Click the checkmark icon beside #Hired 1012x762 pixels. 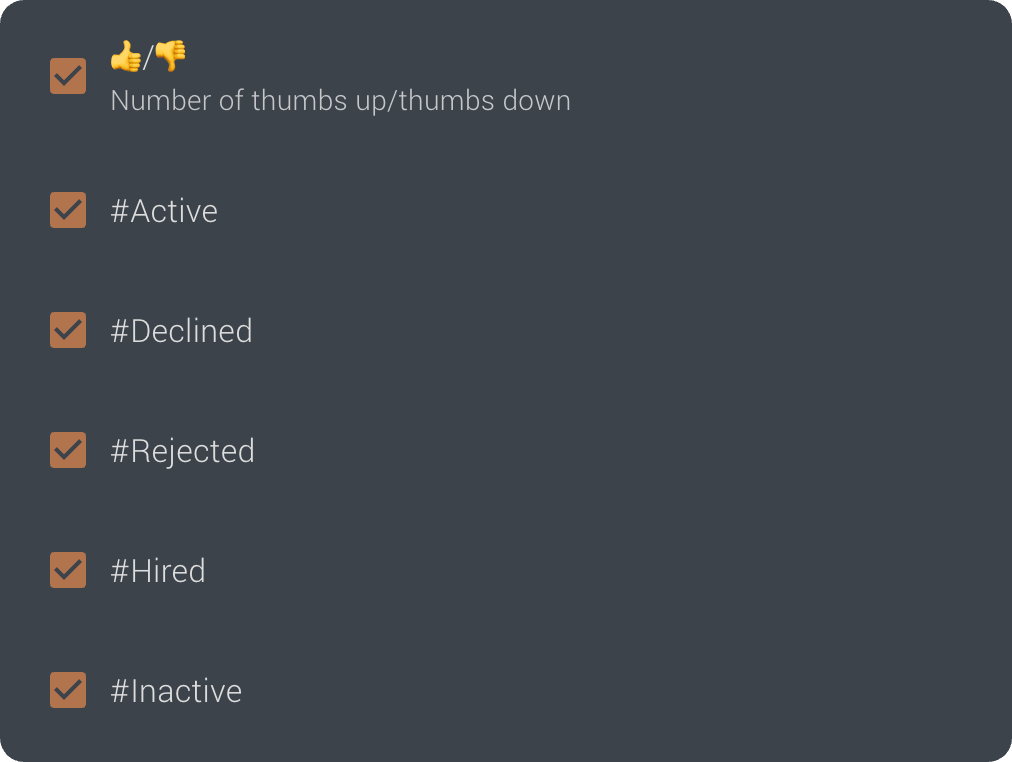[68, 570]
